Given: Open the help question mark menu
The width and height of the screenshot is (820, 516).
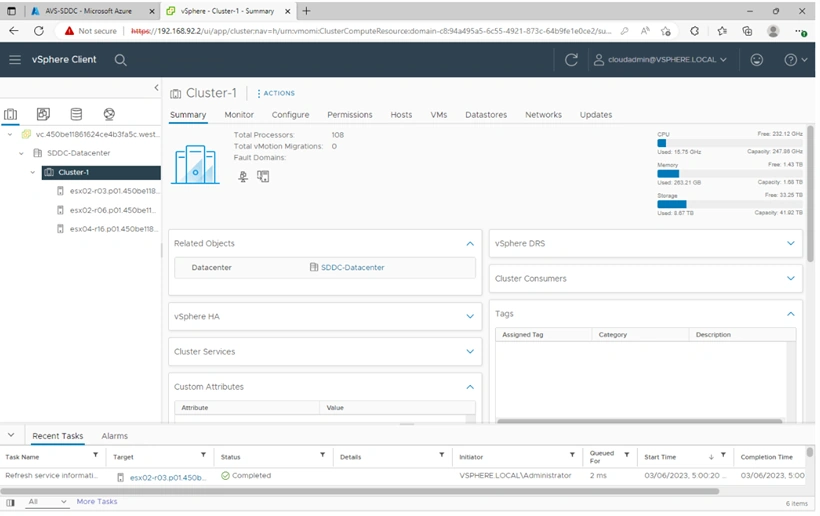Looking at the screenshot, I should [x=795, y=60].
